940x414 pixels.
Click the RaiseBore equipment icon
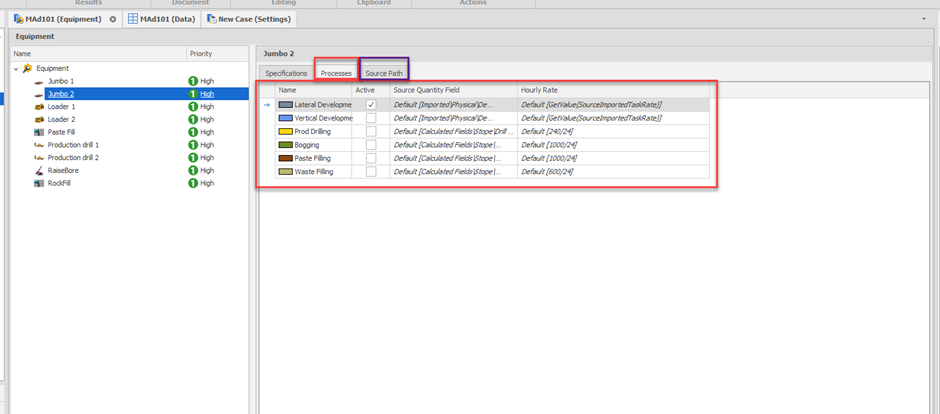[x=38, y=171]
